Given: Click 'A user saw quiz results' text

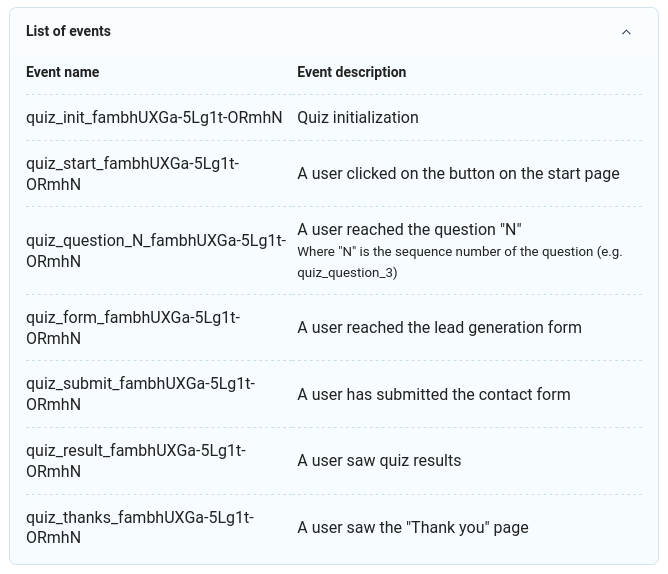Looking at the screenshot, I should (x=379, y=461).
